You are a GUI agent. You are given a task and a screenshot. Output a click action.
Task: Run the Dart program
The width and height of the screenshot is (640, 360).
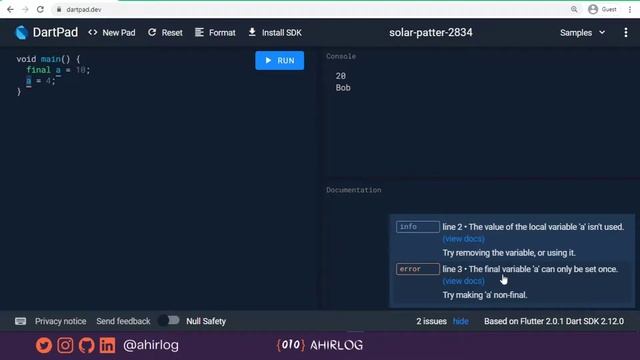280,60
